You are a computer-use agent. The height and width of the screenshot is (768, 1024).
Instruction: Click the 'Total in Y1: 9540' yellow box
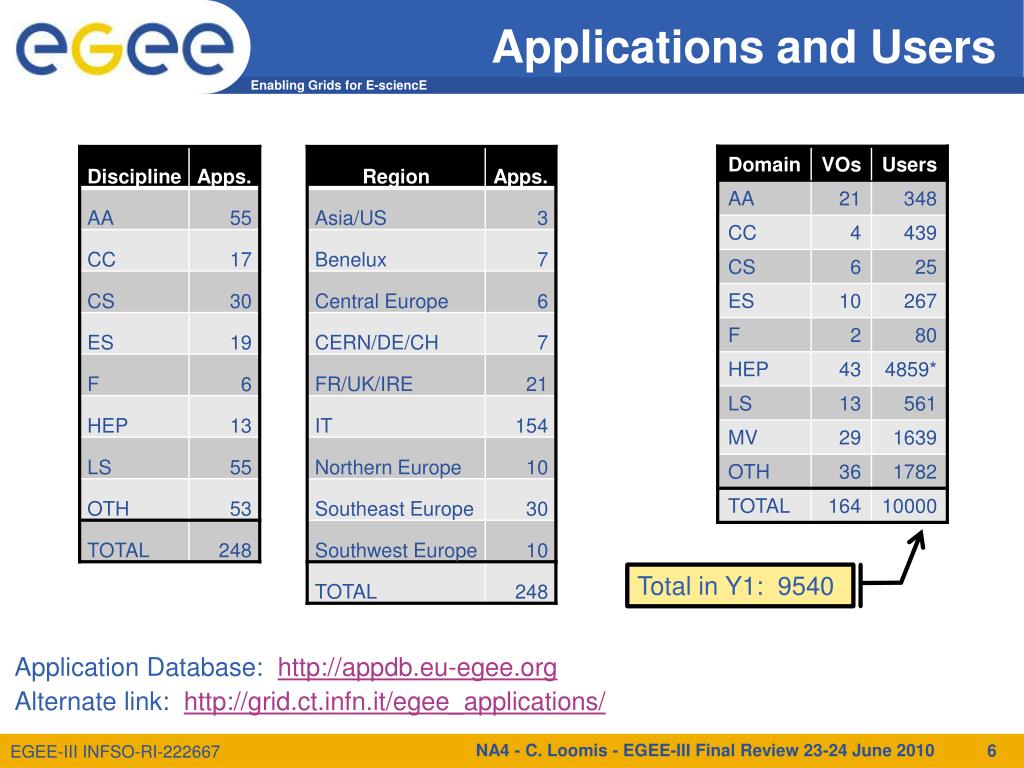[x=741, y=586]
